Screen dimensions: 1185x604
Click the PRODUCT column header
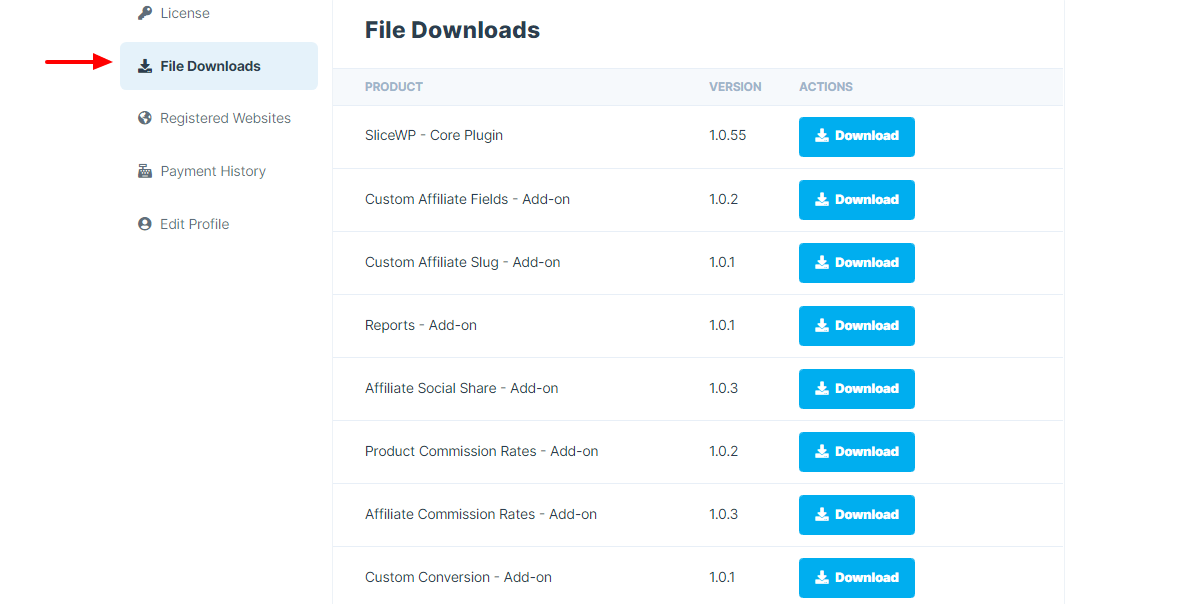pos(394,87)
